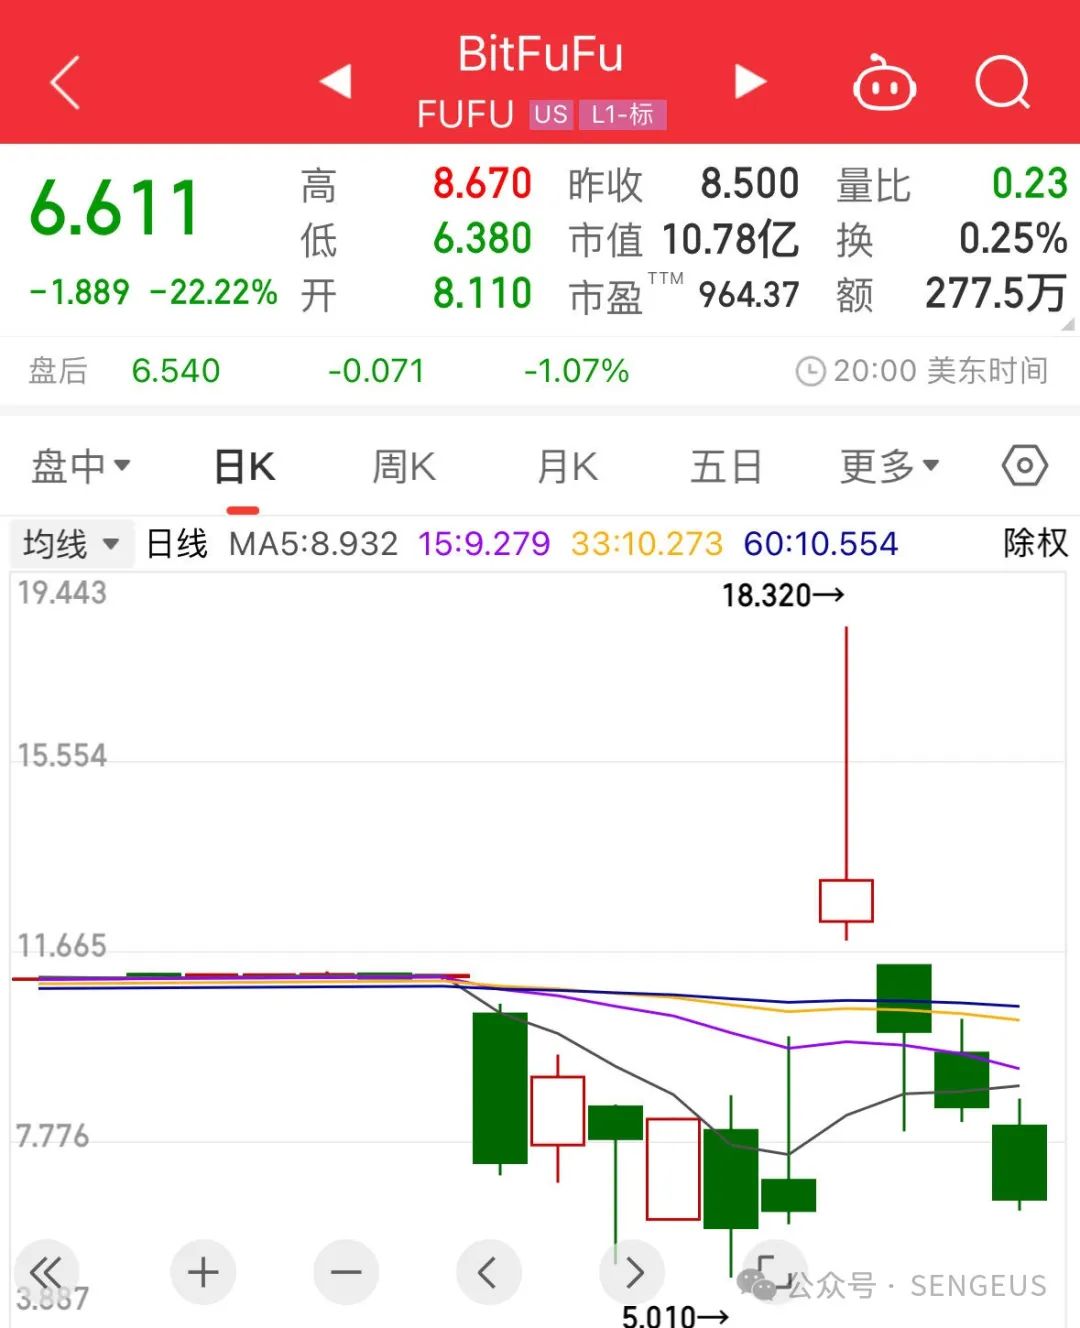This screenshot has width=1080, height=1328.
Task: Move chart right with round arrow button
Action: (632, 1272)
